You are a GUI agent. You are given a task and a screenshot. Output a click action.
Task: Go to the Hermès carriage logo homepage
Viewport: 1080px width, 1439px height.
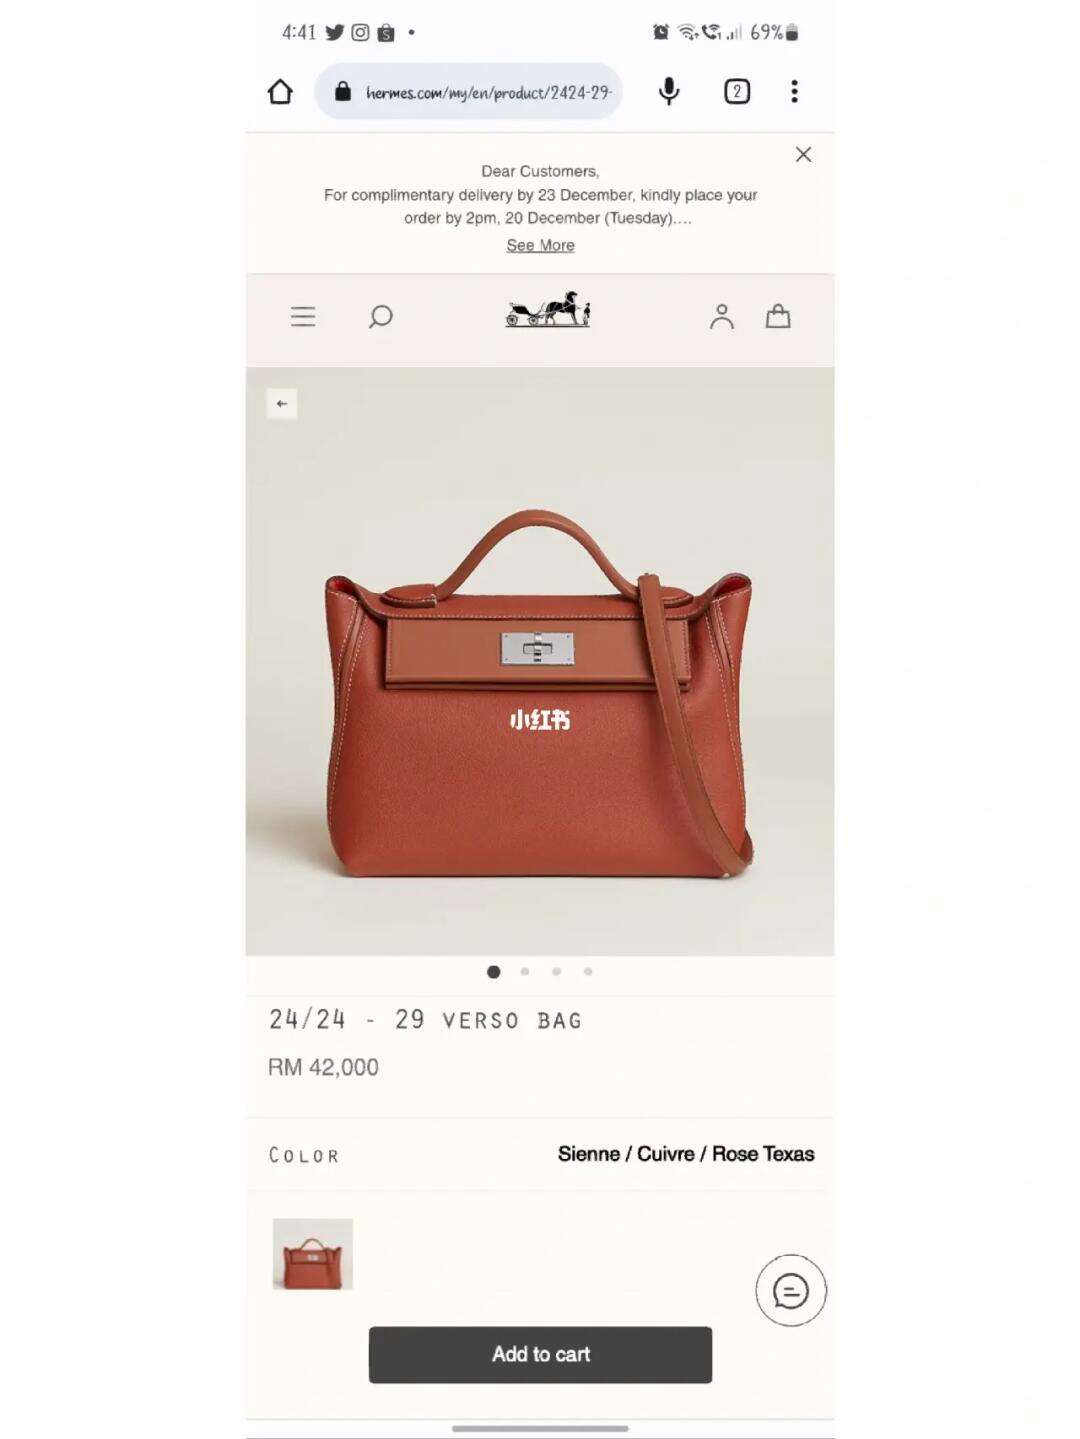click(548, 310)
